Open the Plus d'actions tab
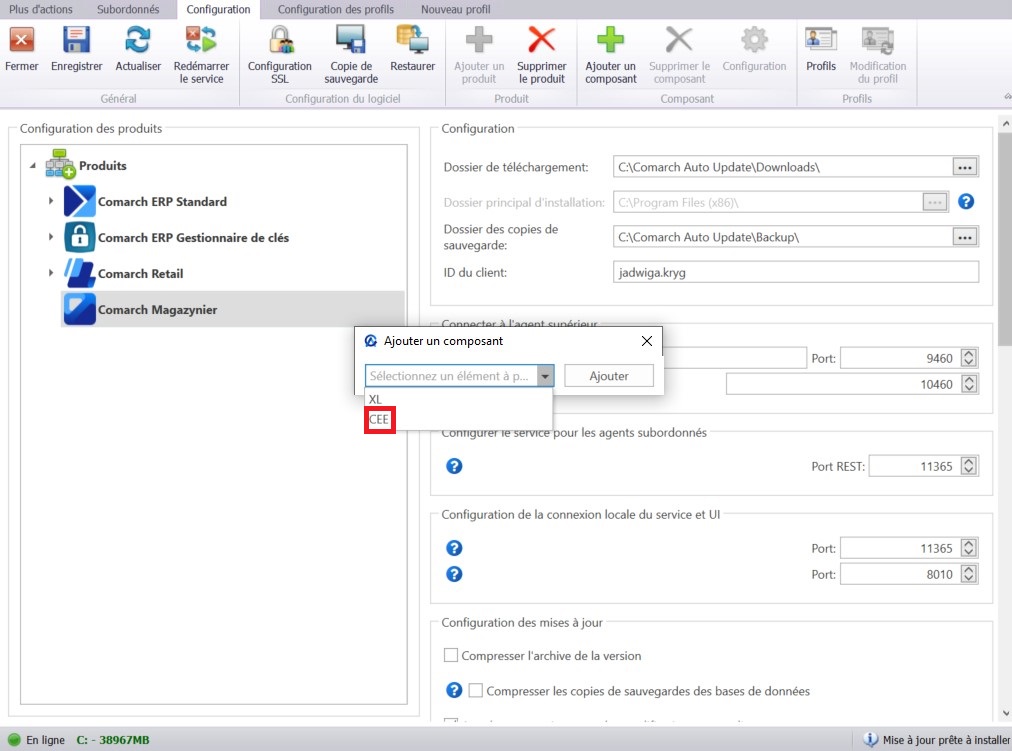Screen dimensions: 1012x751 pyautogui.click(x=41, y=10)
